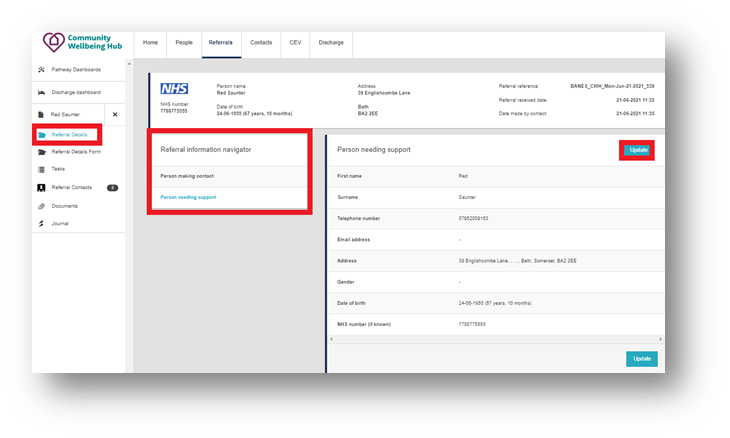Click the NHS number (if known) value
The height and width of the screenshot is (438, 730).
(472, 324)
